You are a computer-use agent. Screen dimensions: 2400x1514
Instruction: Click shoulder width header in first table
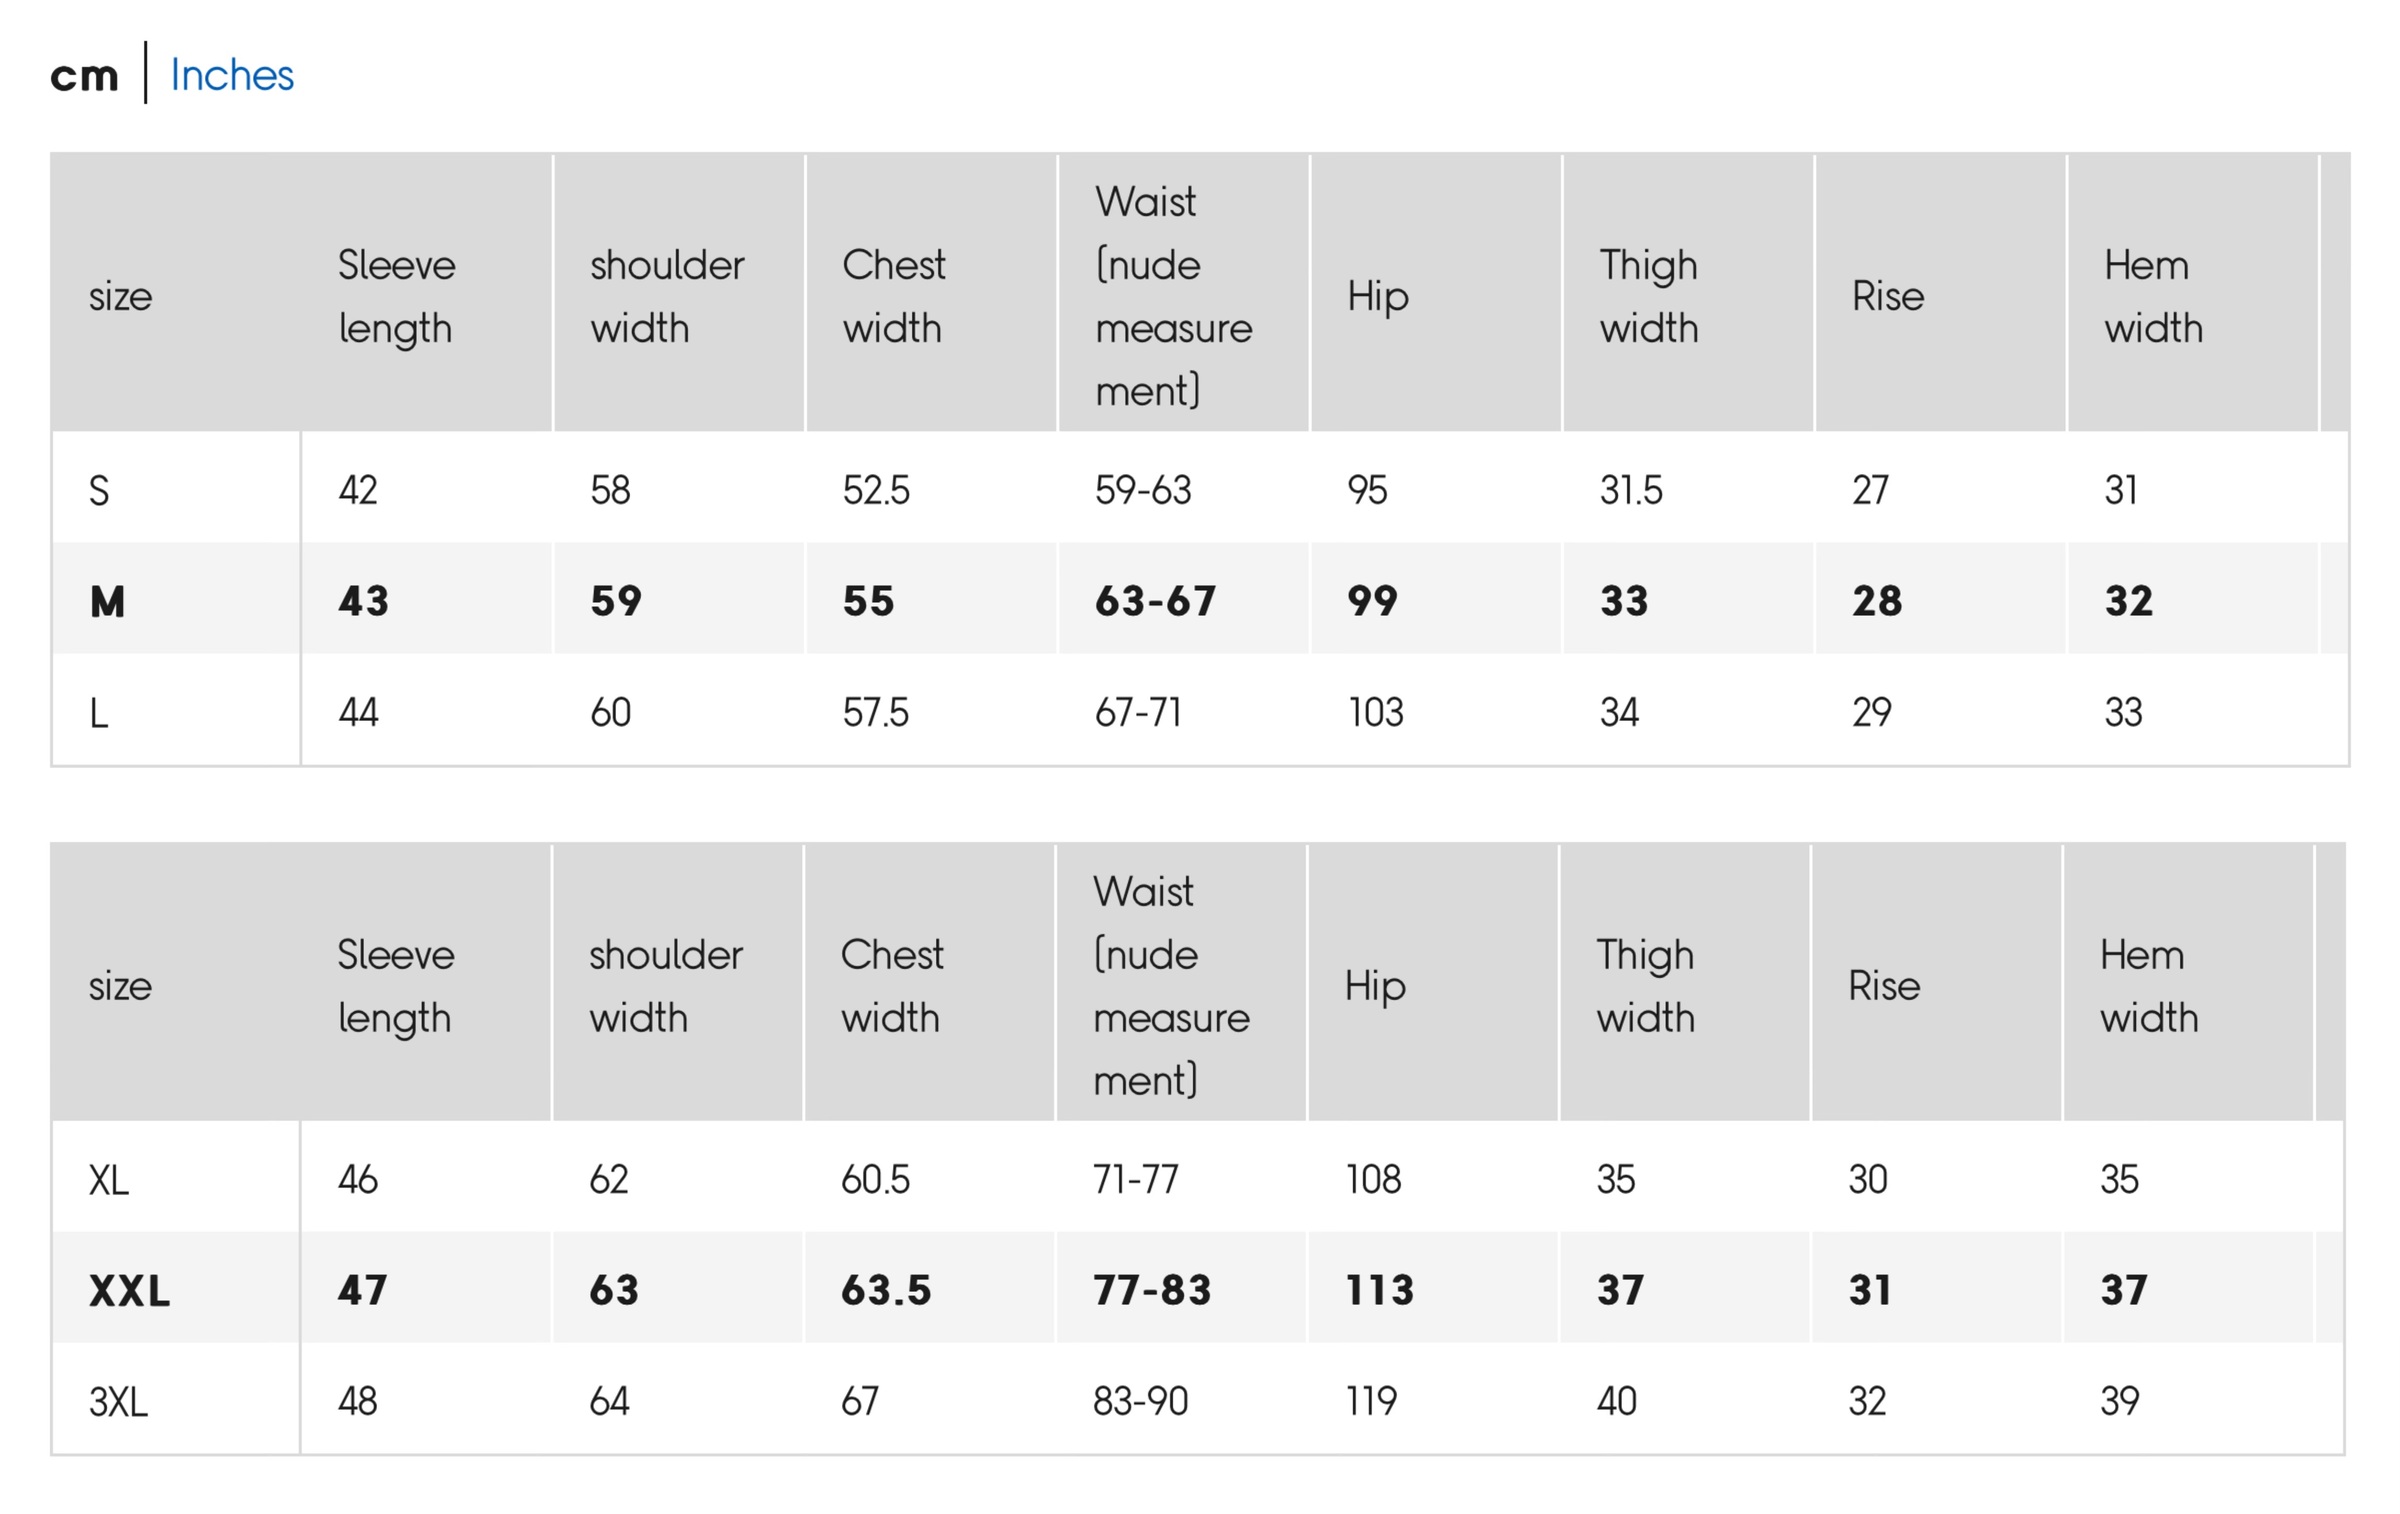click(666, 296)
